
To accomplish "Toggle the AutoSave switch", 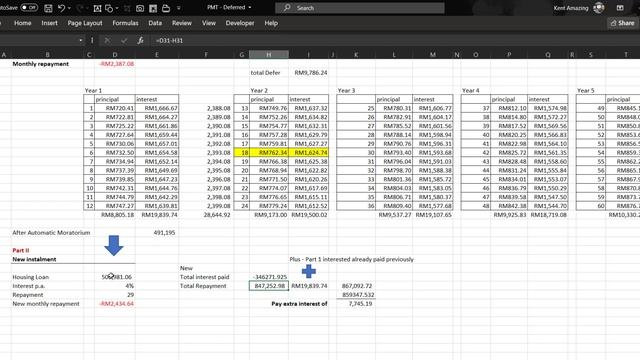I will tap(29, 7).
